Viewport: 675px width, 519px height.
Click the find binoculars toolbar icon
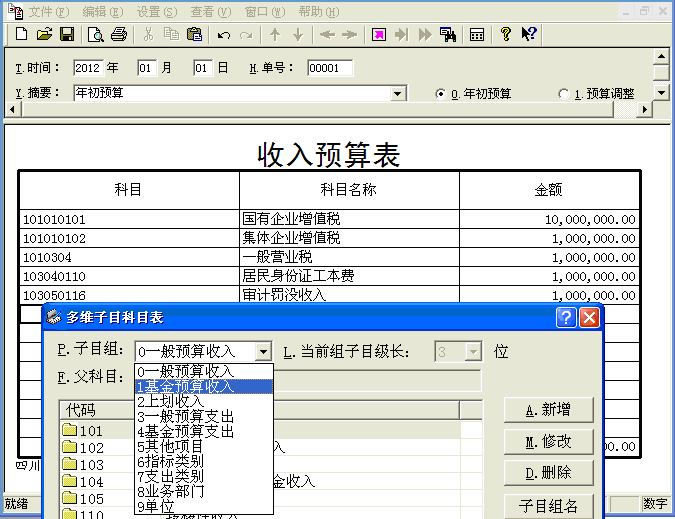[448, 34]
